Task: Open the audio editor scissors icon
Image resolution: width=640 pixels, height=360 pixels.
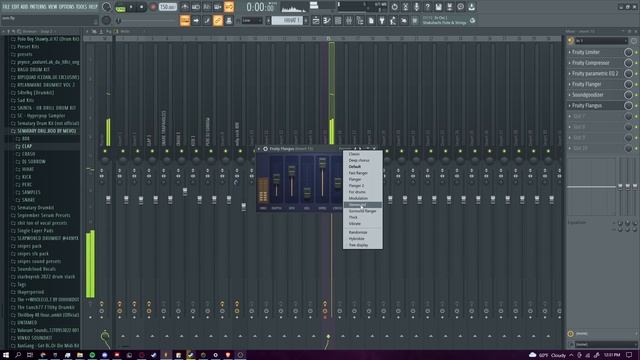Action: coord(405,7)
